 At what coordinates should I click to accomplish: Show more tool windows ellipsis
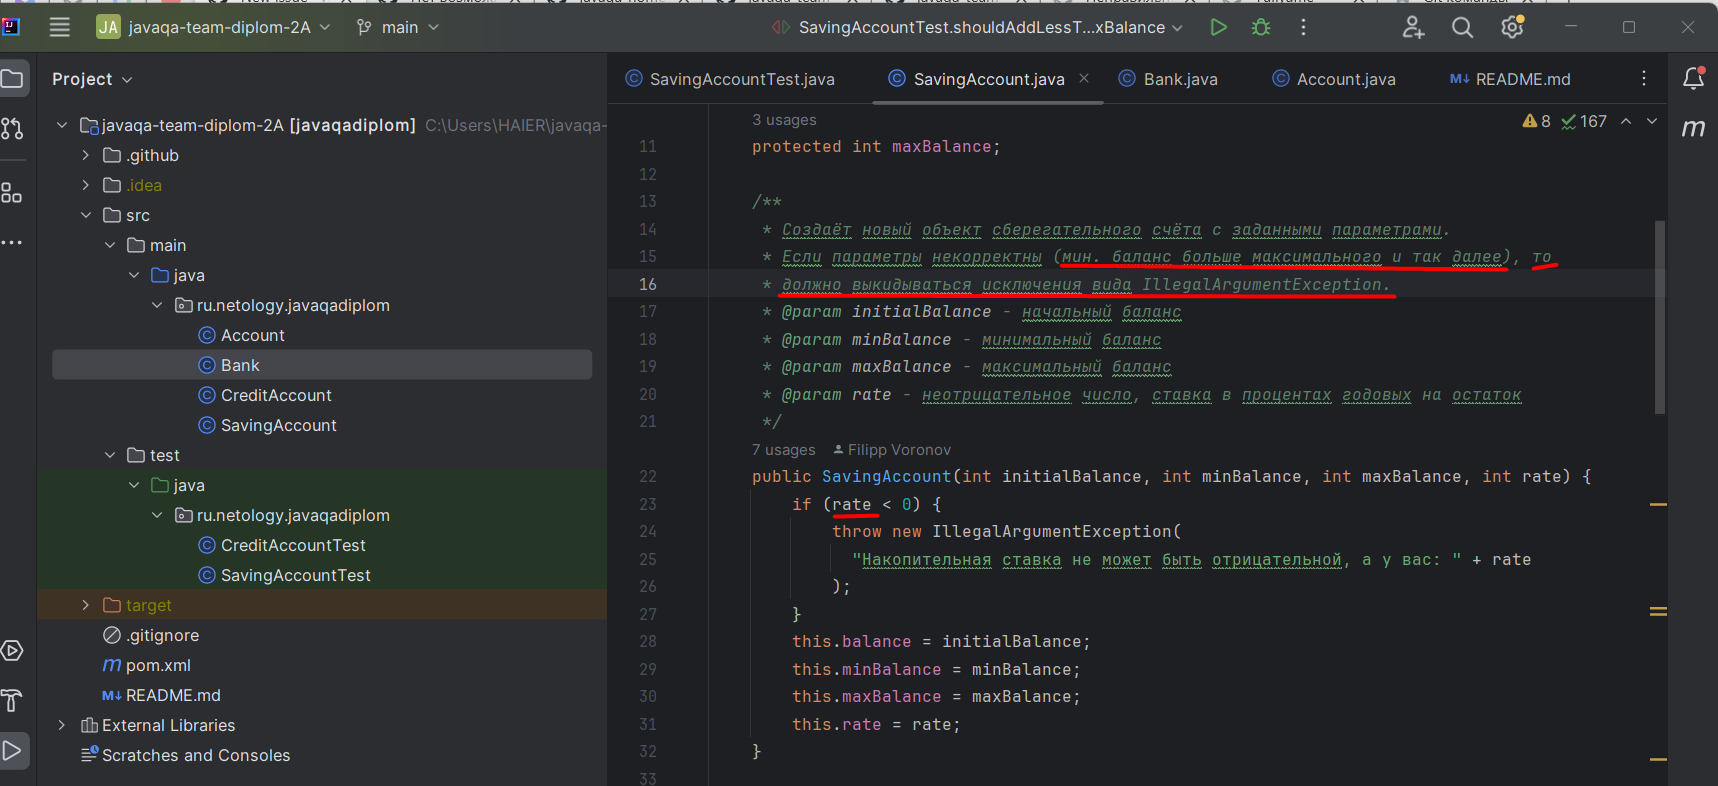[12, 243]
